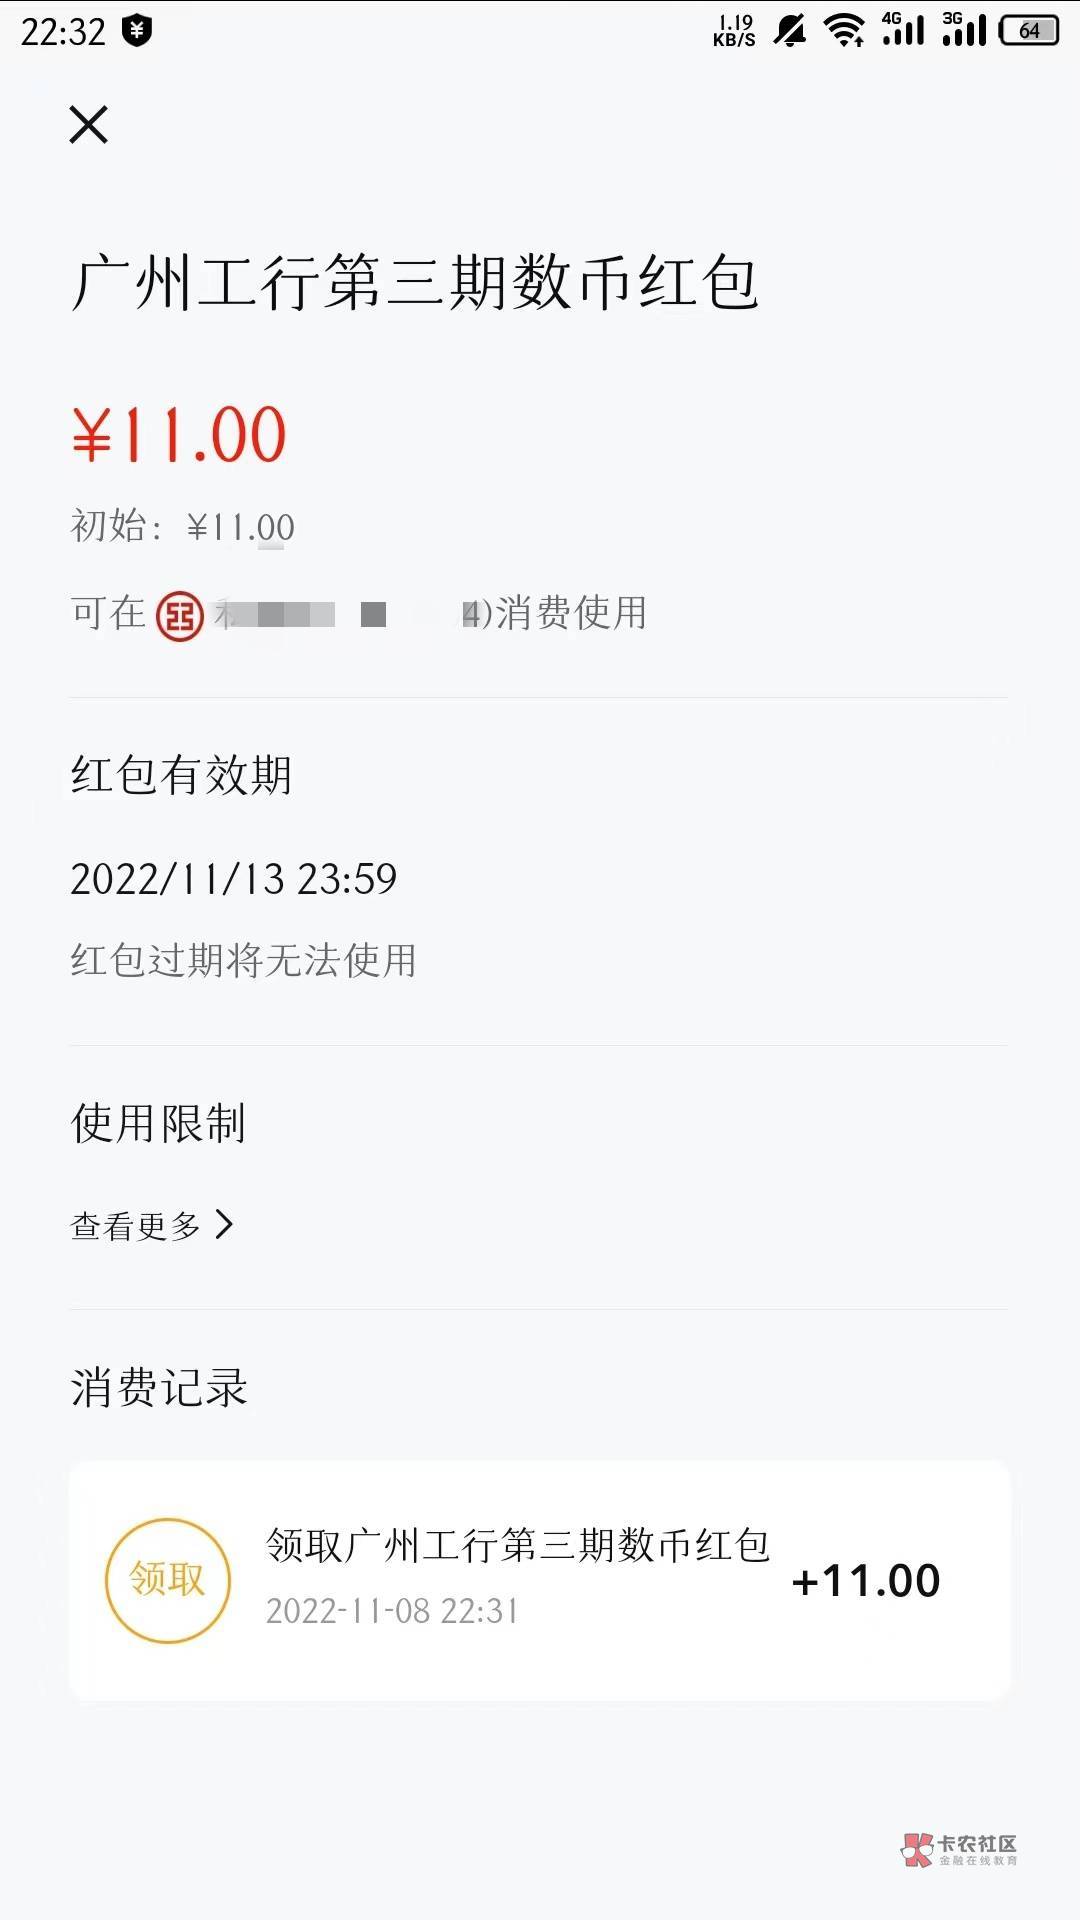Tap the 消费记录 section heading
Viewport: 1080px width, 1920px height.
coord(159,1388)
